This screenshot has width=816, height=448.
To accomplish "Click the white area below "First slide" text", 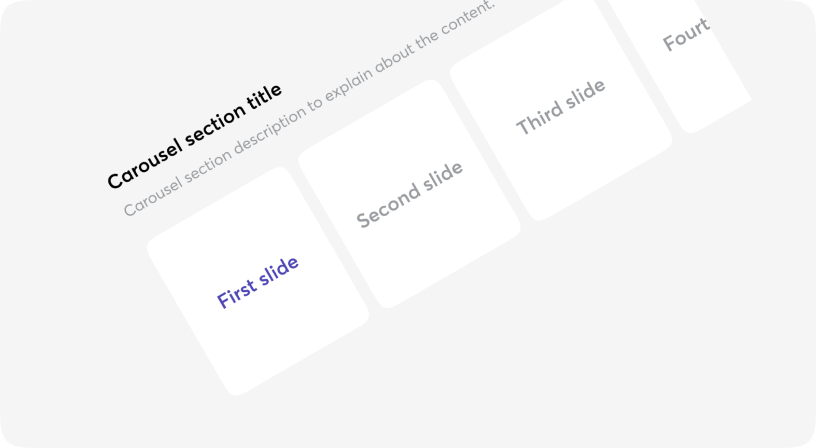I will (x=286, y=333).
